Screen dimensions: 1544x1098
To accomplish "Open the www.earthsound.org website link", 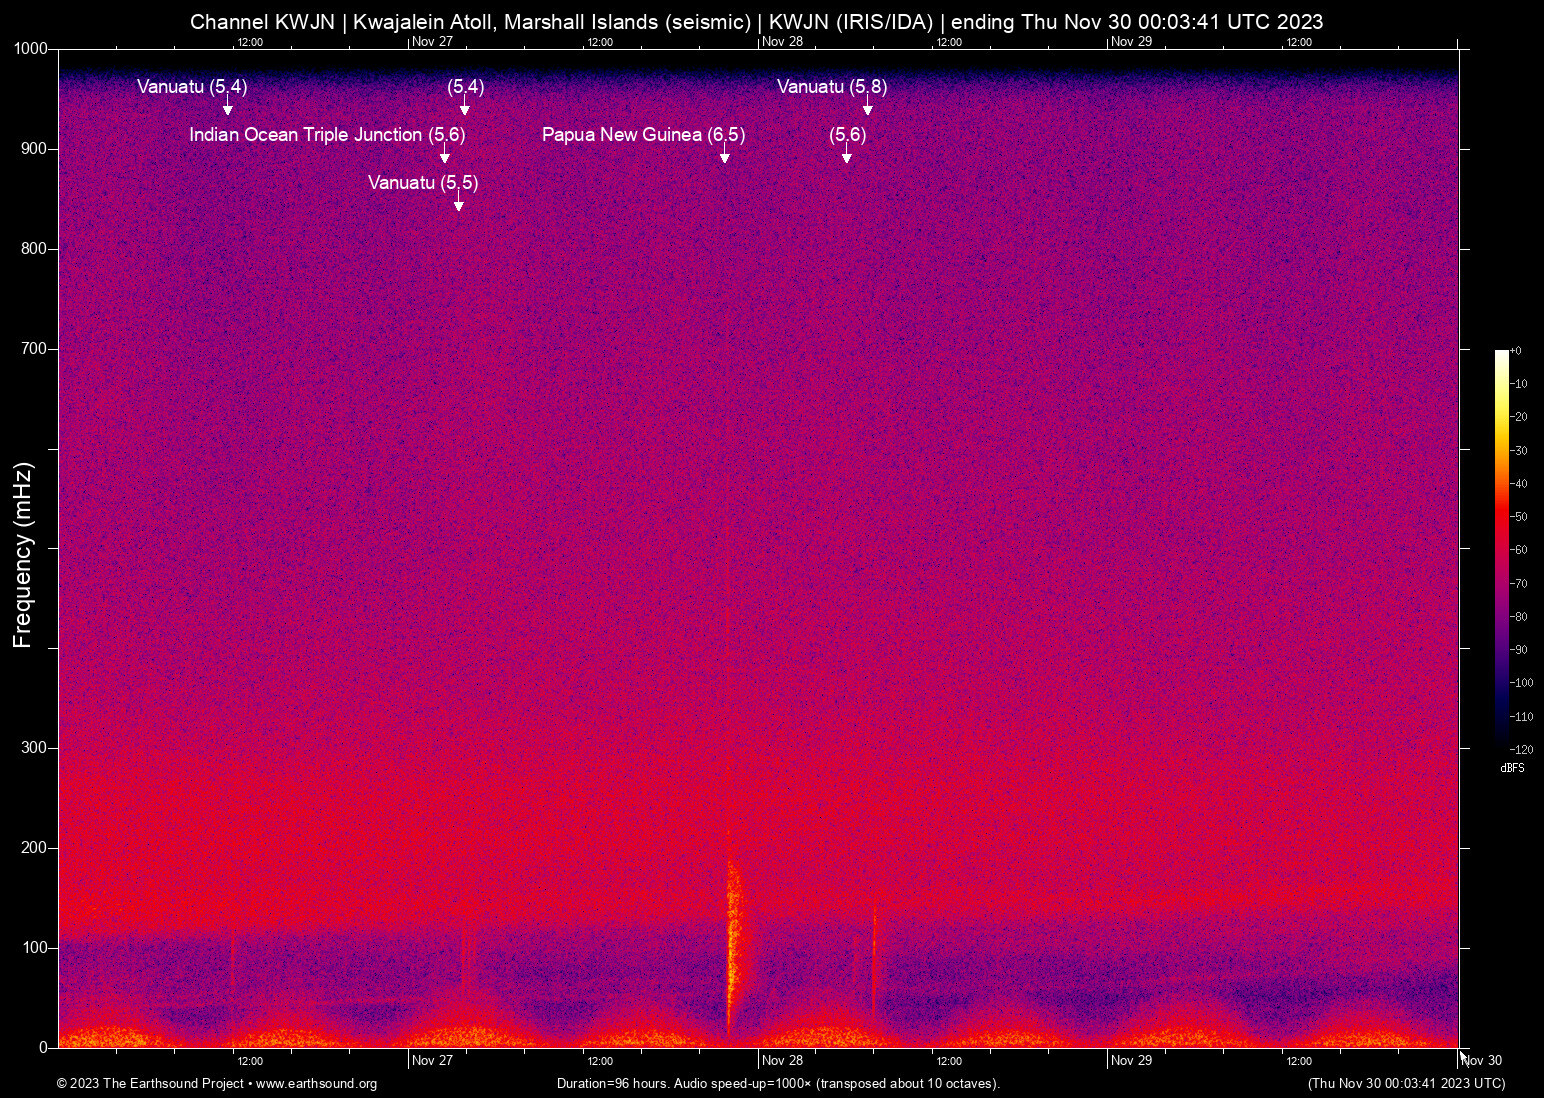I will (316, 1084).
